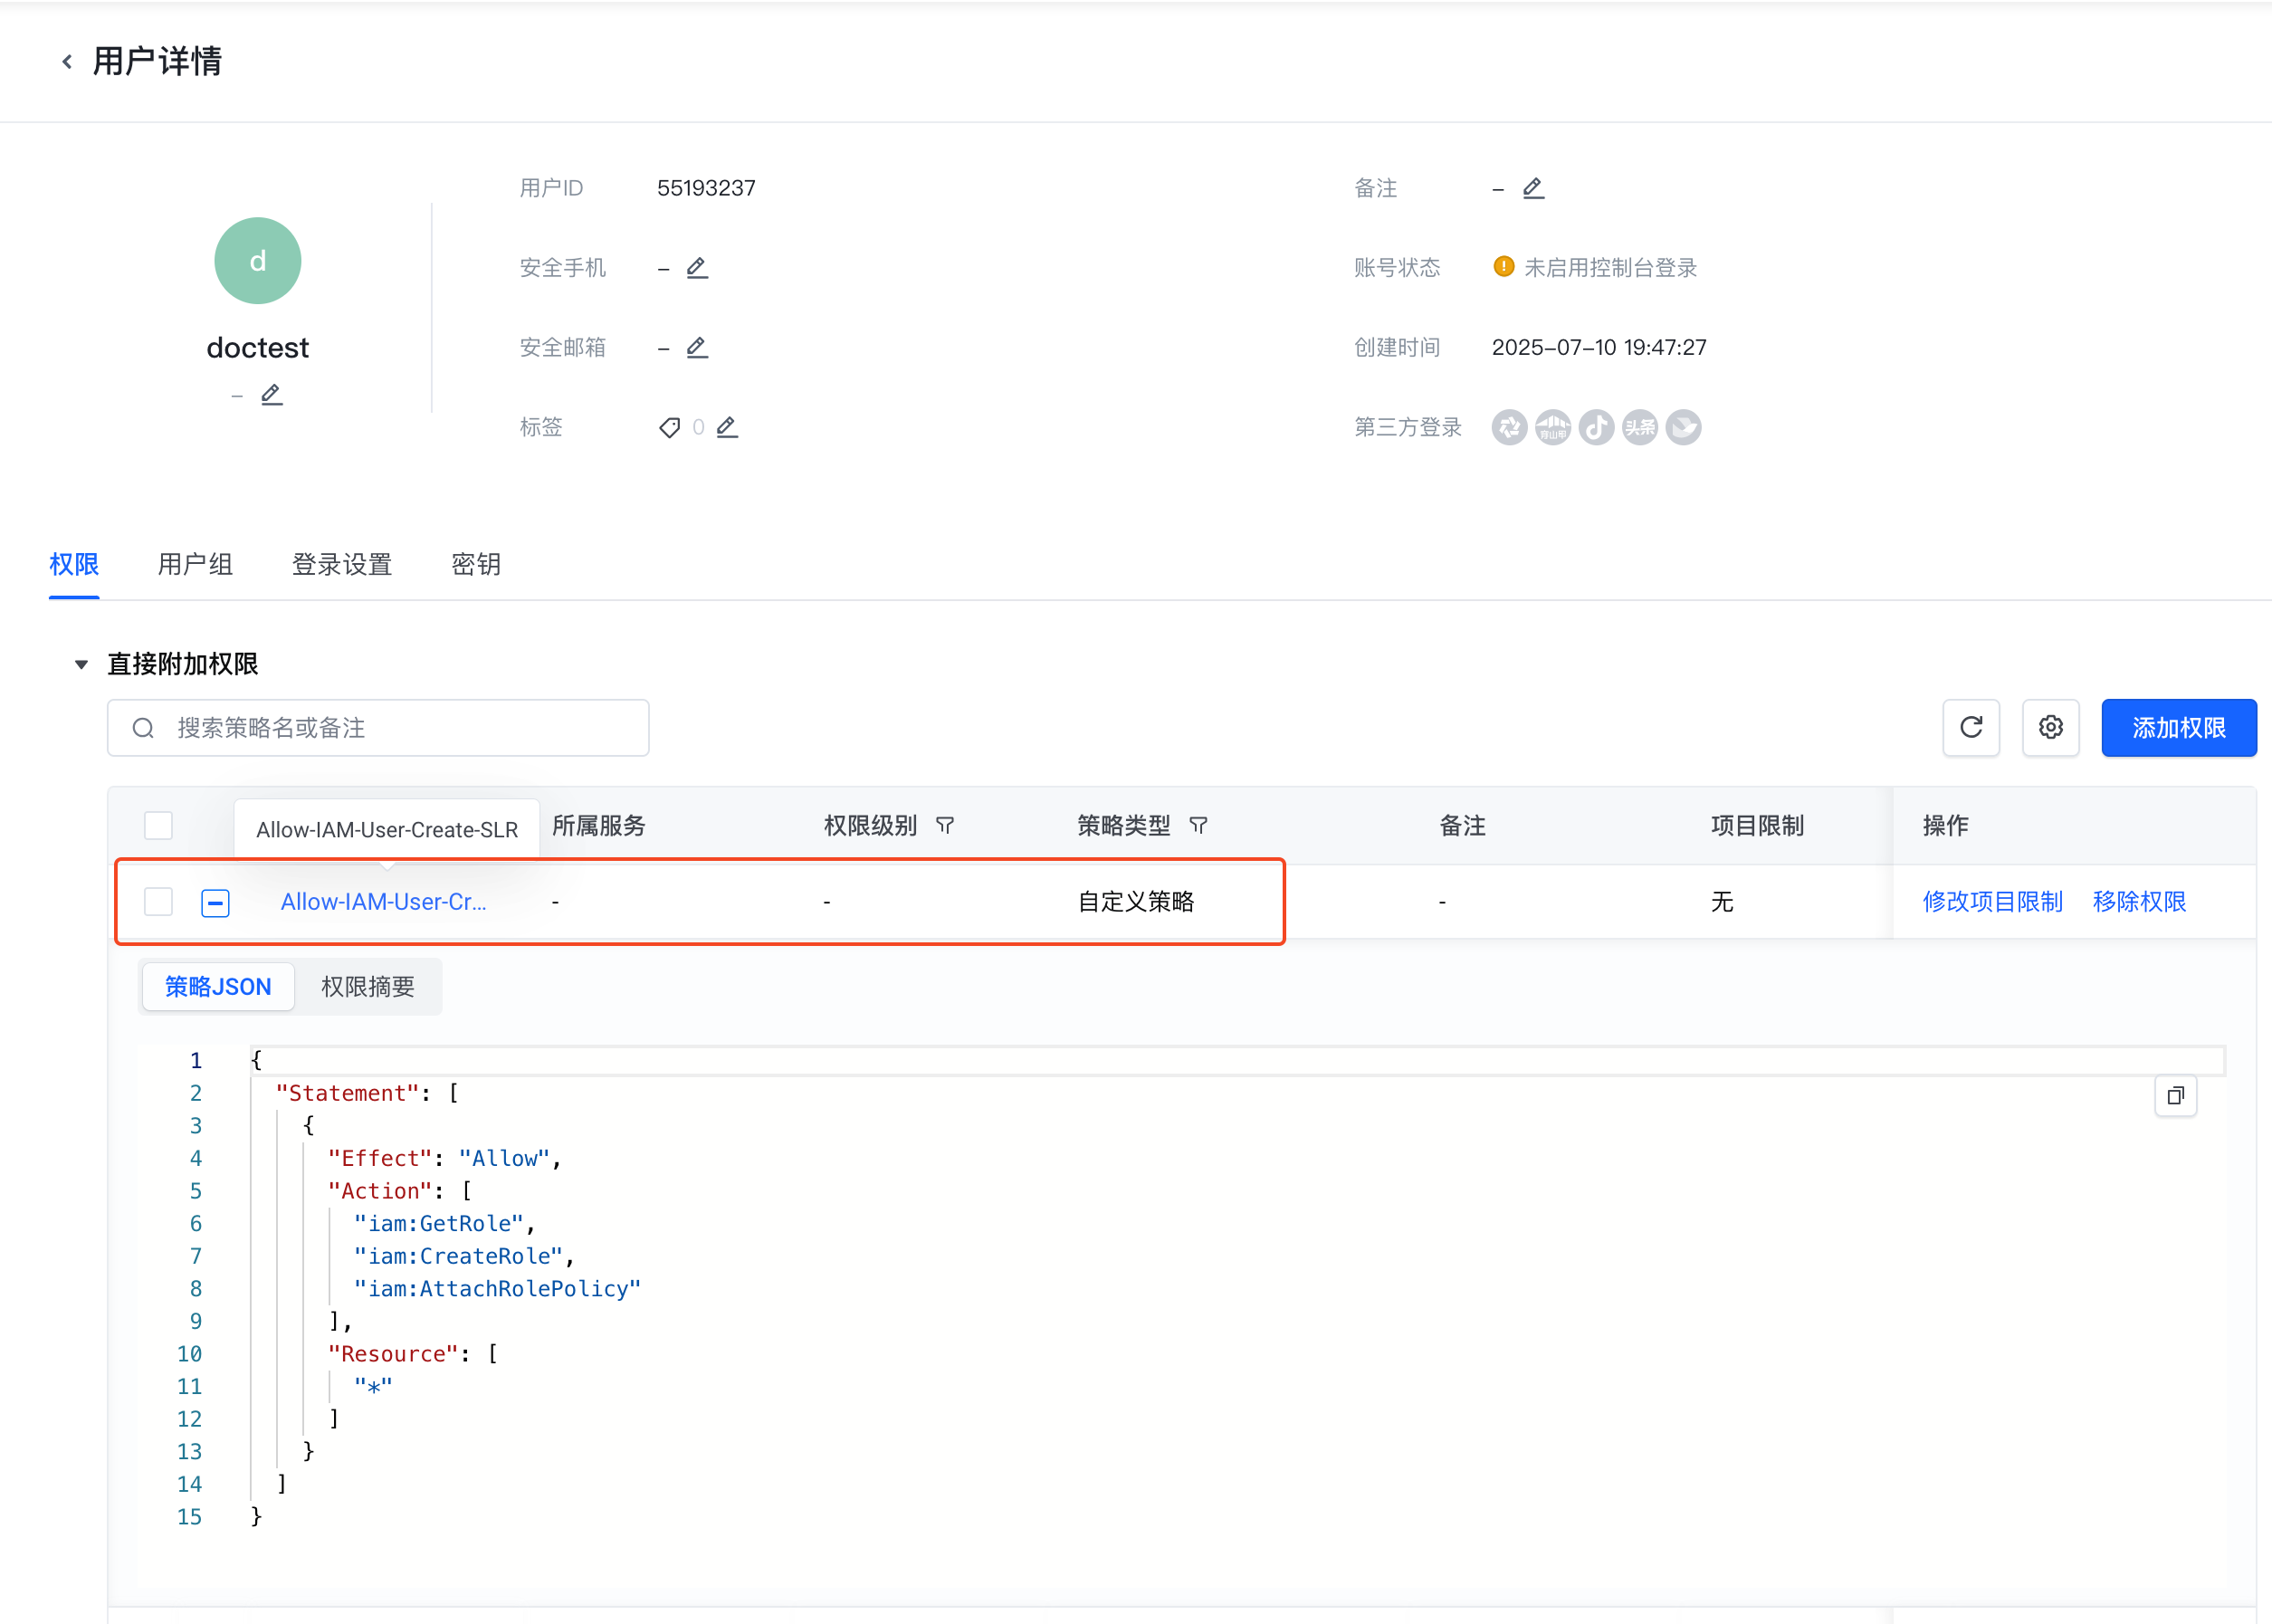Click edit icon beside 安全手机
This screenshot has width=2272, height=1624.
tap(697, 268)
